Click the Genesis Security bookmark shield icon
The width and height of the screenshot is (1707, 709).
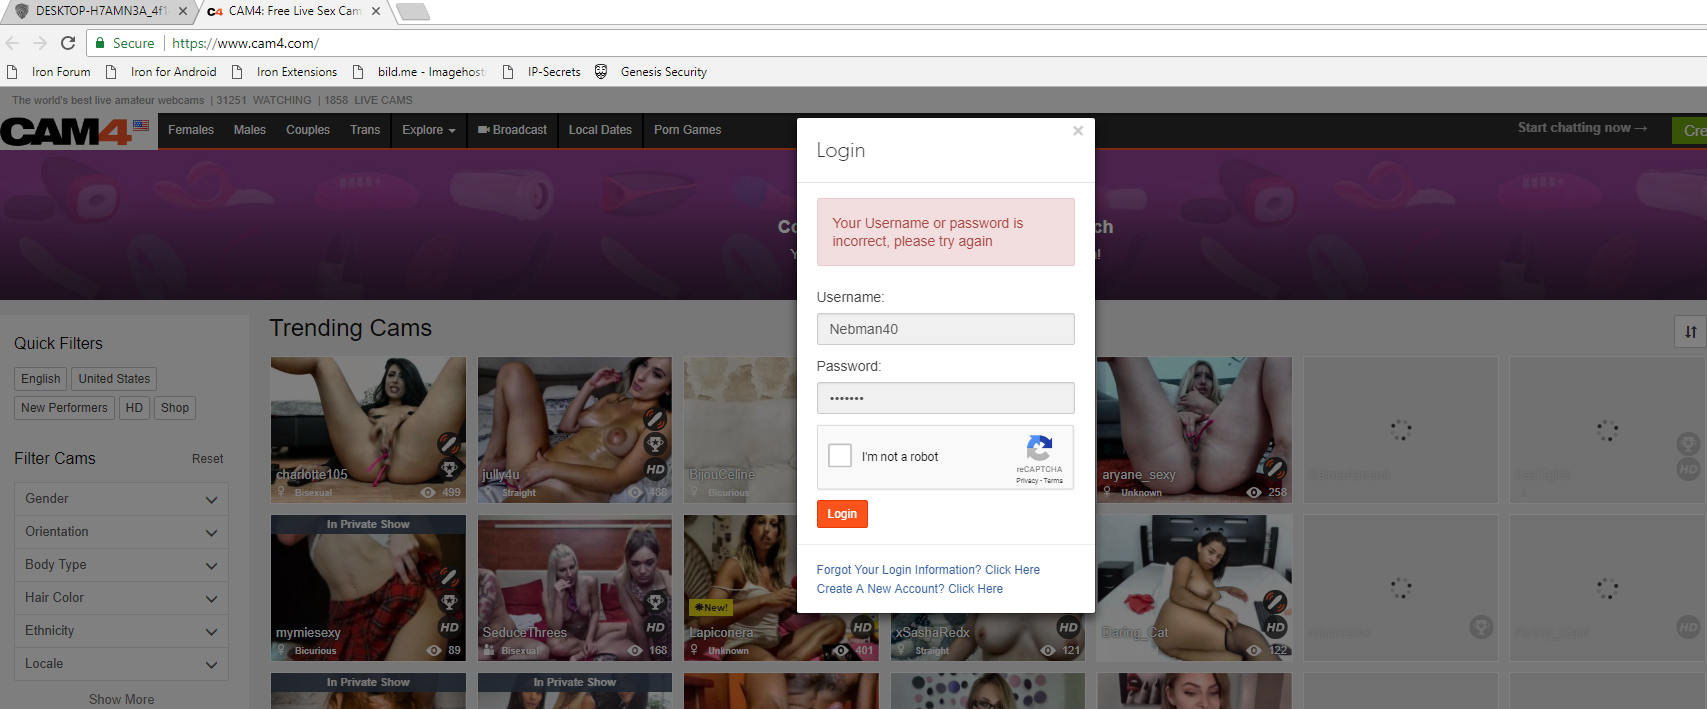point(601,71)
